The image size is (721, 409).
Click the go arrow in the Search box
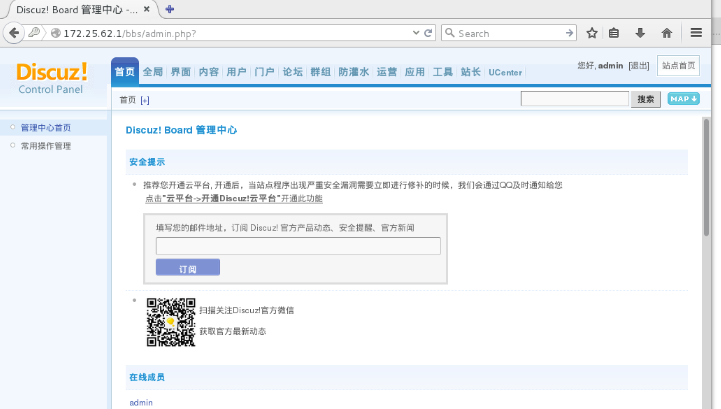[x=569, y=33]
